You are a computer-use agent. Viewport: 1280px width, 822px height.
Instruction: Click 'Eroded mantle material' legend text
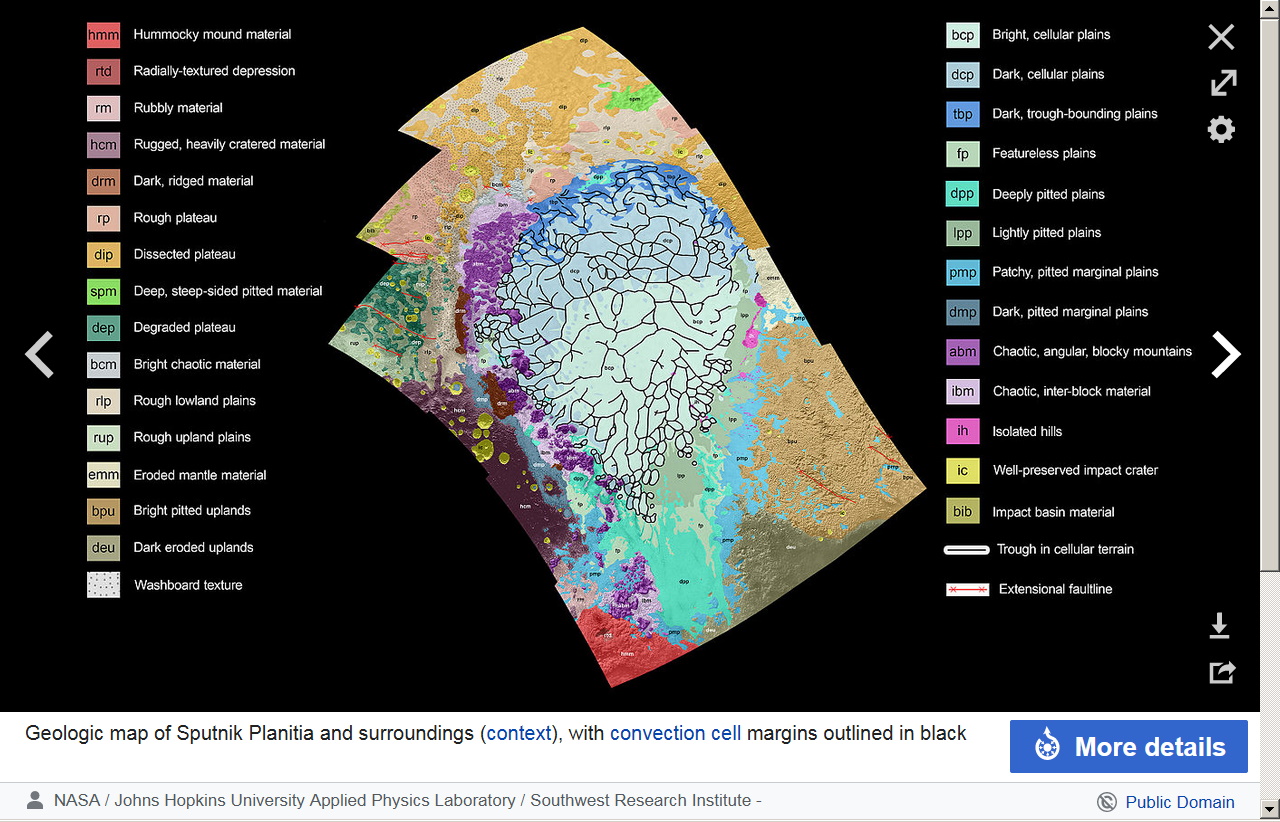[x=200, y=475]
